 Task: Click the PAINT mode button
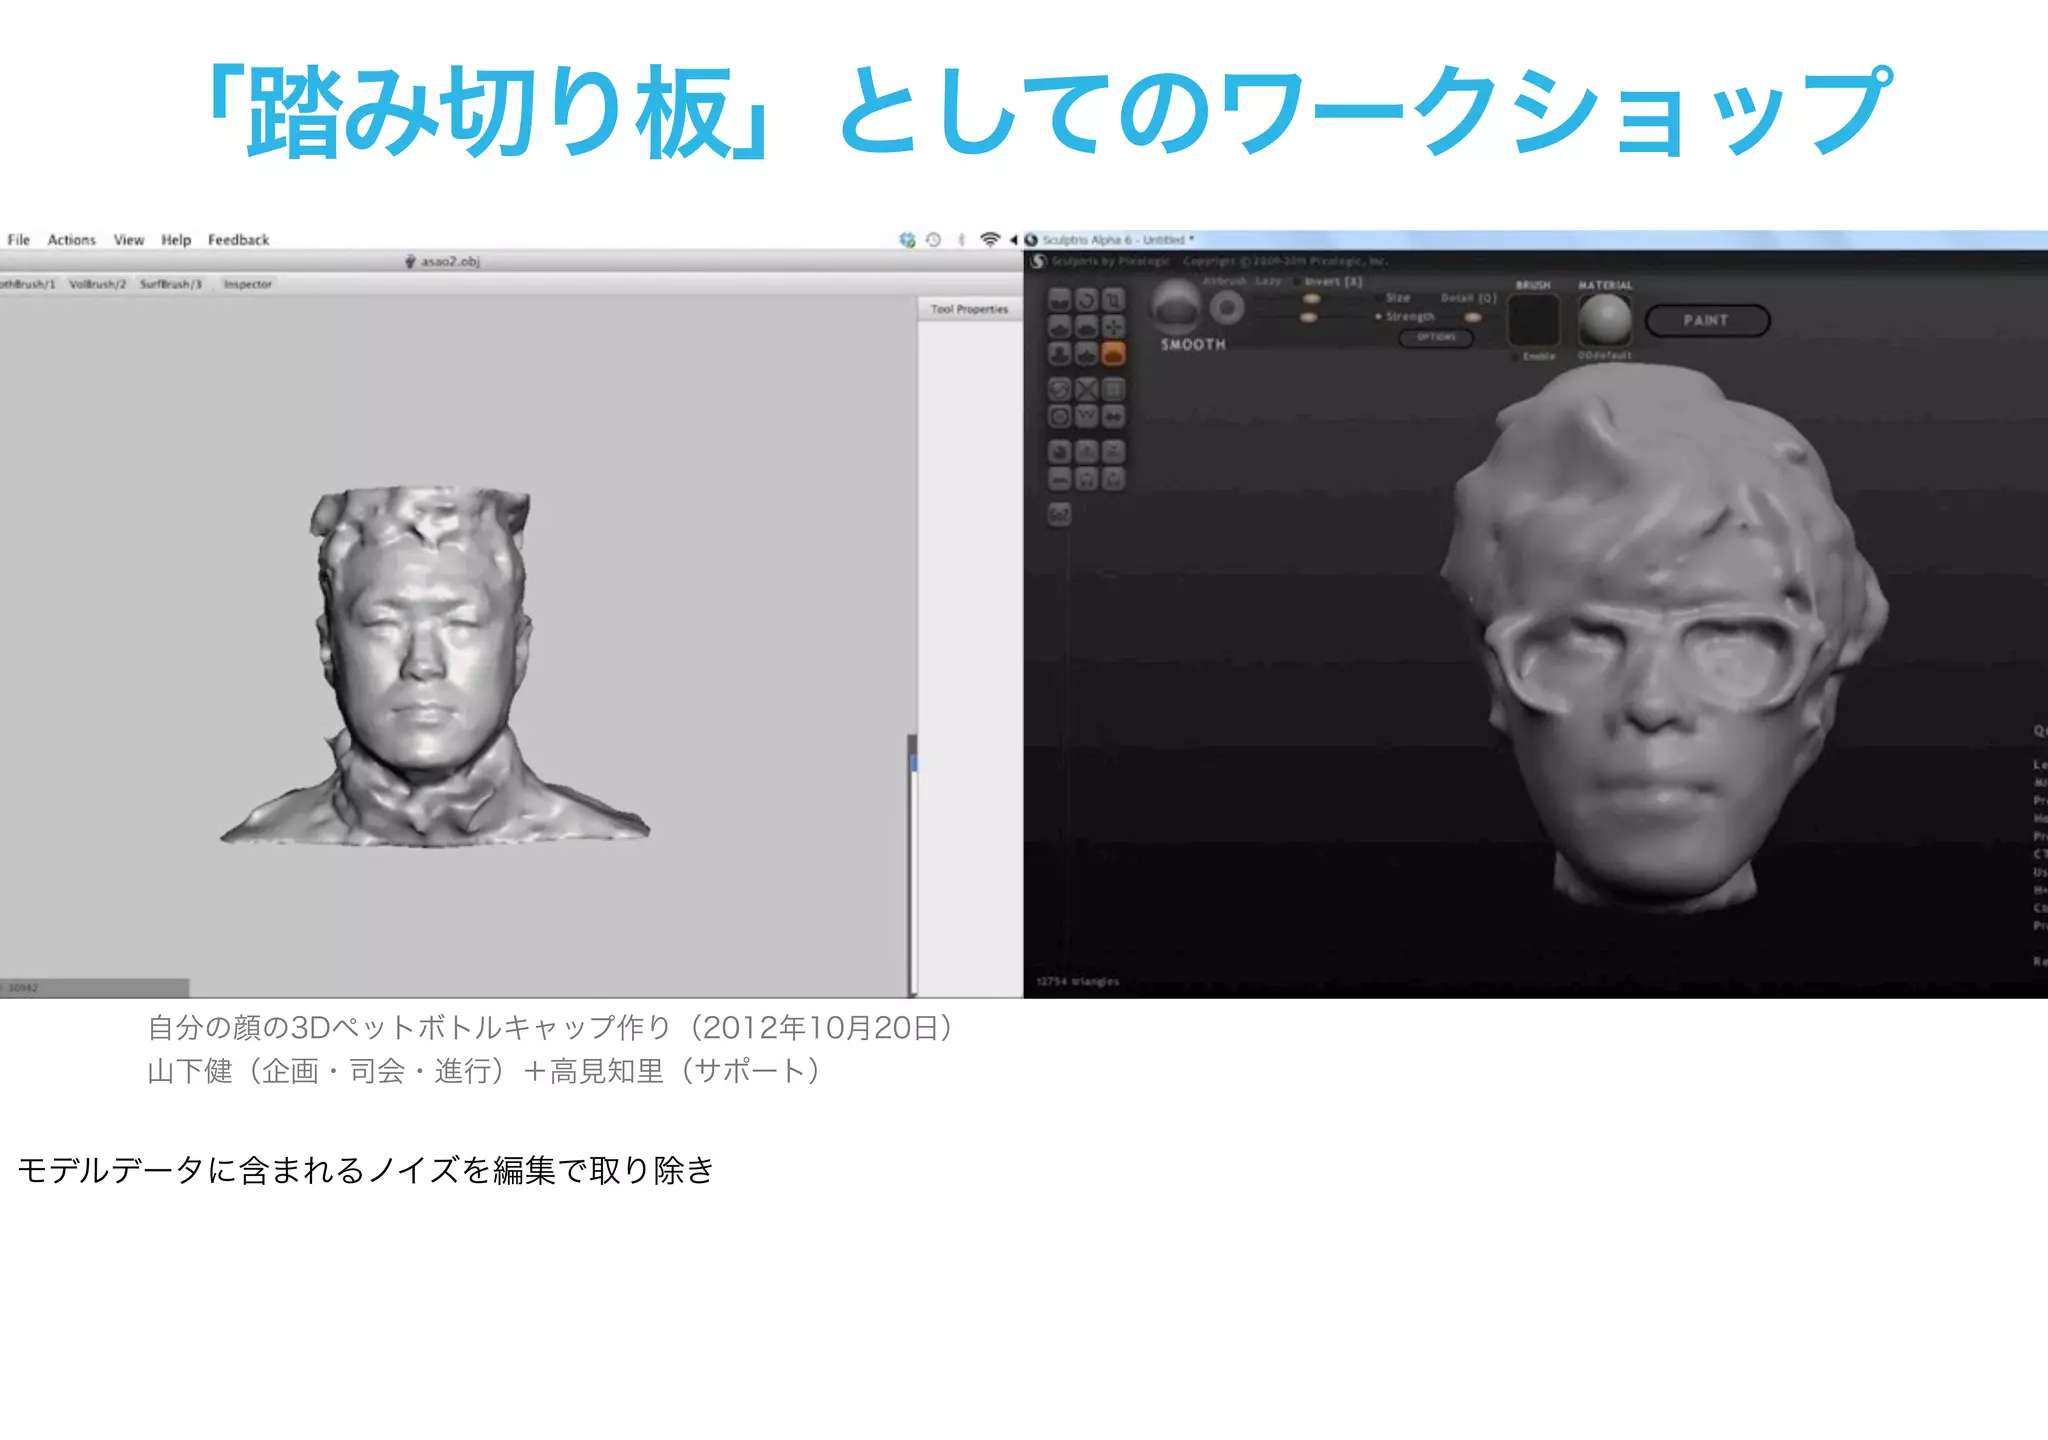coord(1707,320)
